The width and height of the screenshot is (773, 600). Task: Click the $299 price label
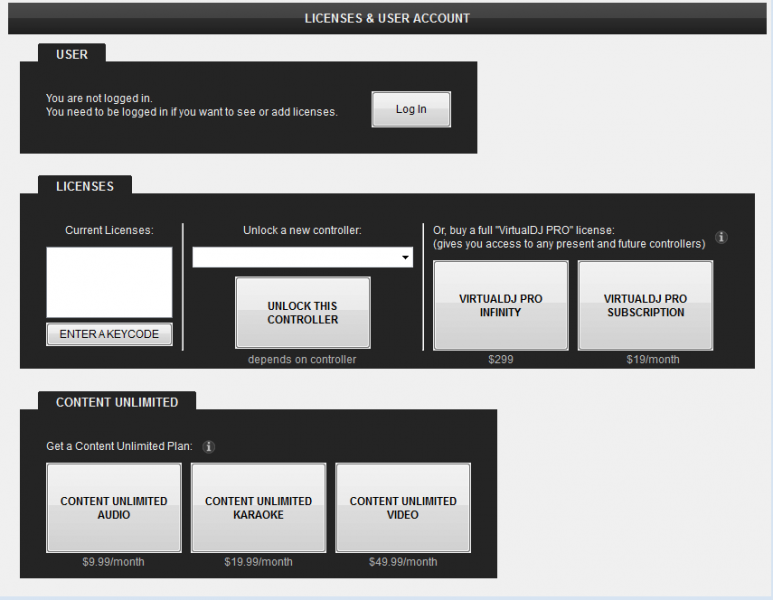(x=500, y=359)
